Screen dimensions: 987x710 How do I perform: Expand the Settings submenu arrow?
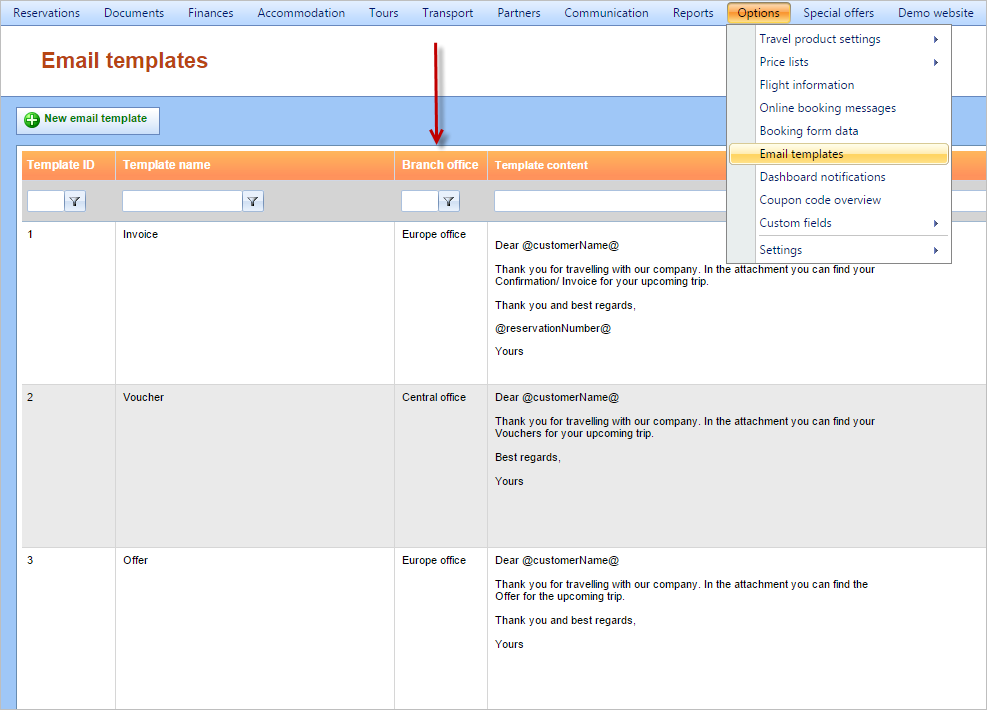[936, 251]
